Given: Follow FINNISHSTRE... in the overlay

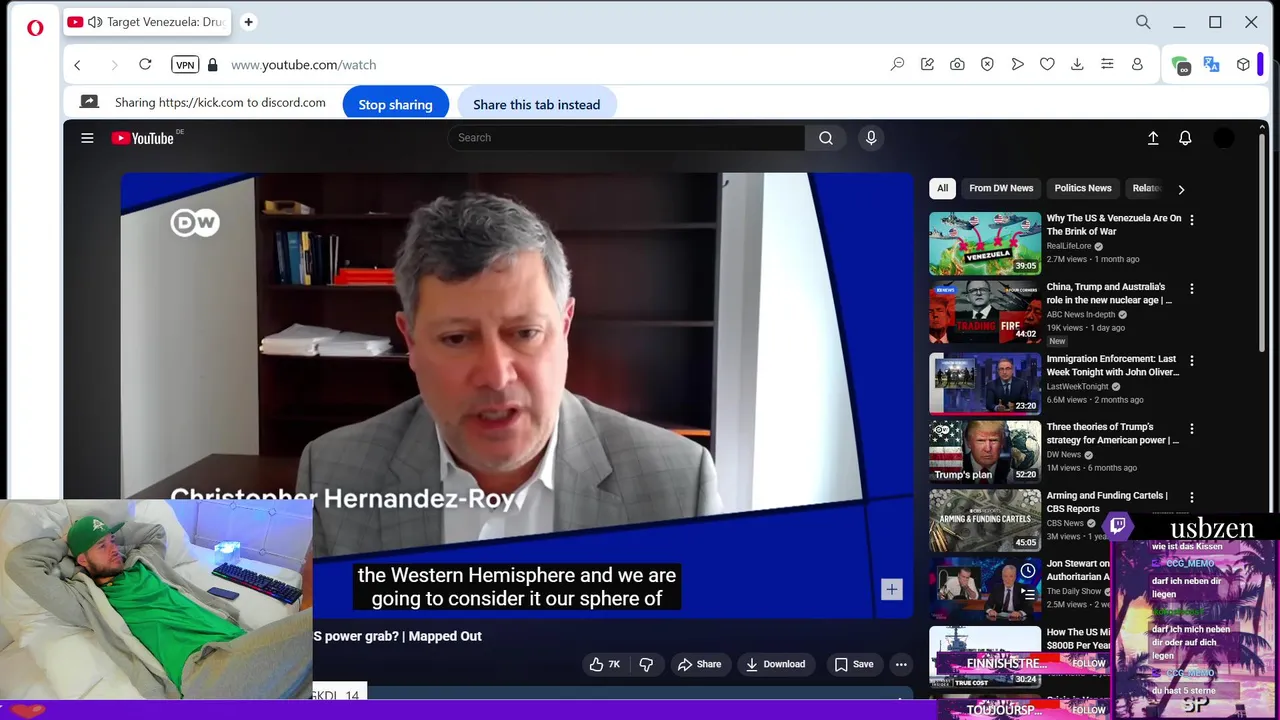Looking at the screenshot, I should pos(1088,663).
